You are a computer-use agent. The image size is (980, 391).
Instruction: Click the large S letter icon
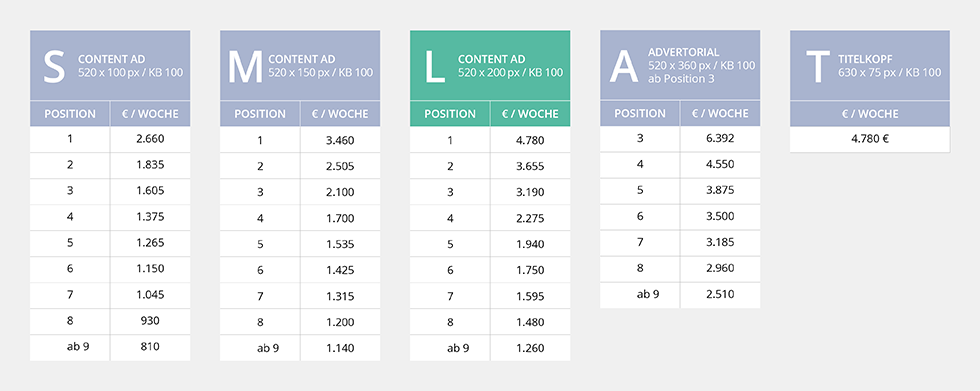click(x=54, y=67)
